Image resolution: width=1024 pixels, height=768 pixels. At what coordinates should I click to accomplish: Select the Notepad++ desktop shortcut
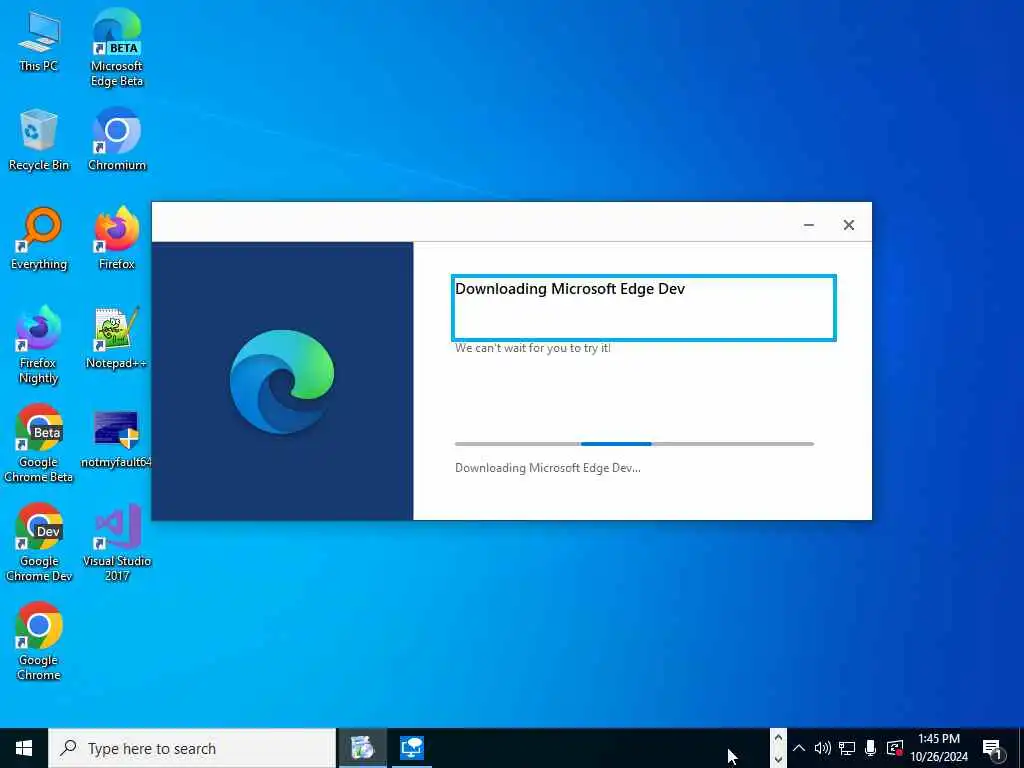(x=117, y=338)
